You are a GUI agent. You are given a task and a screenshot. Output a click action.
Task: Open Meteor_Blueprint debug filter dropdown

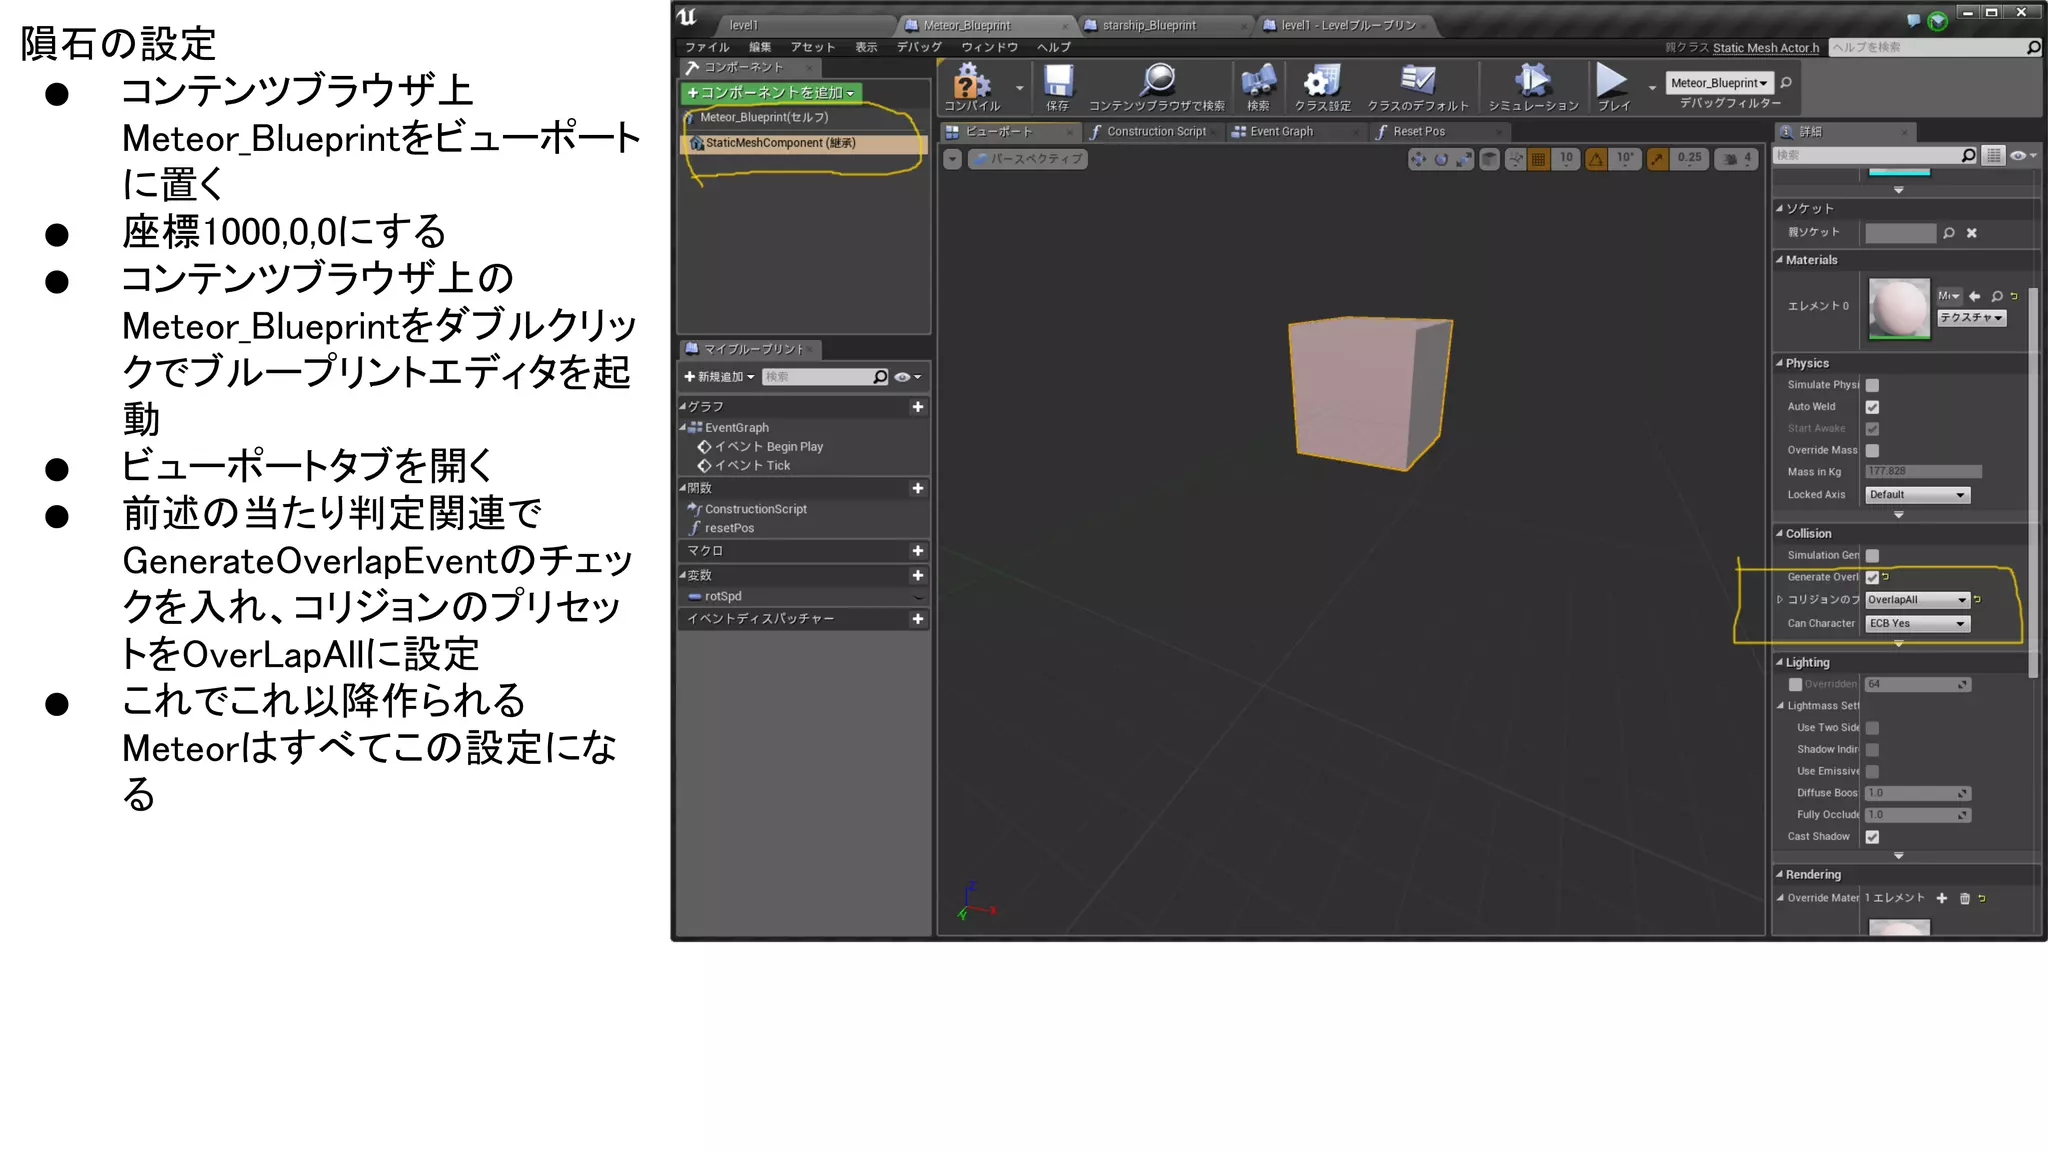coord(1718,83)
